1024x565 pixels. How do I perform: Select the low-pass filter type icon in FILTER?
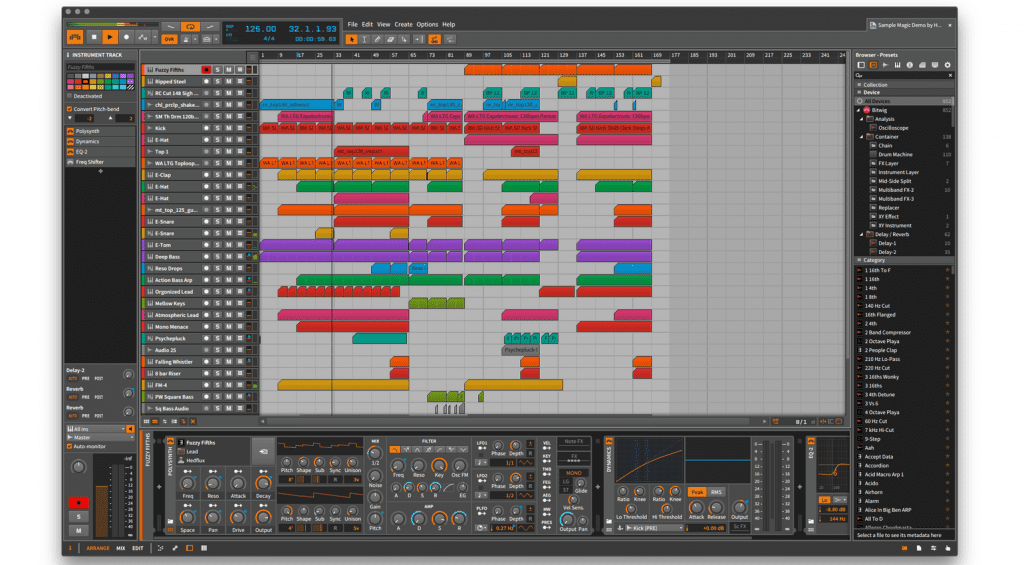394,449
